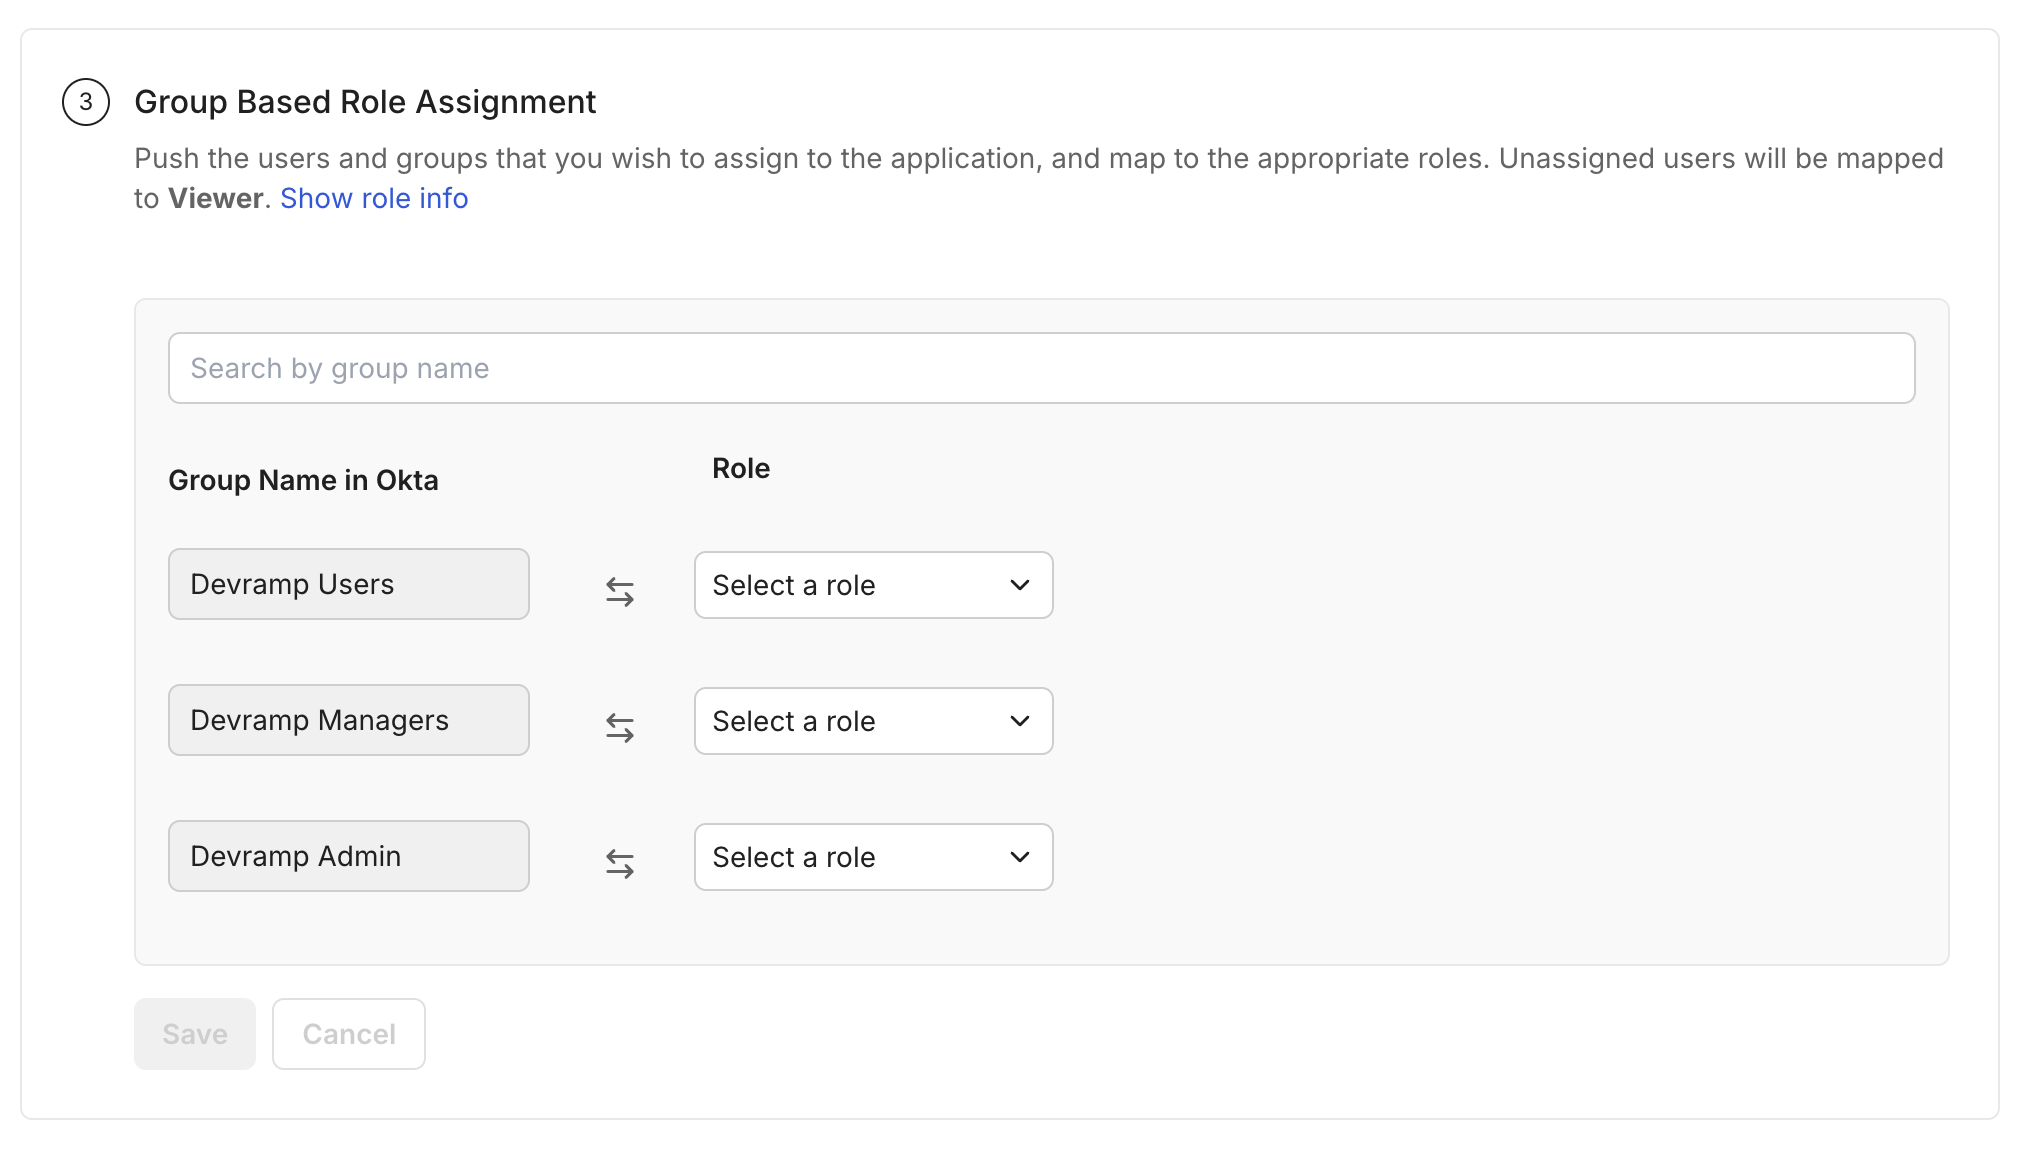Viewport: 2030px width, 1168px height.
Task: Open the role dropdown for Devramp Users
Action: pos(872,585)
